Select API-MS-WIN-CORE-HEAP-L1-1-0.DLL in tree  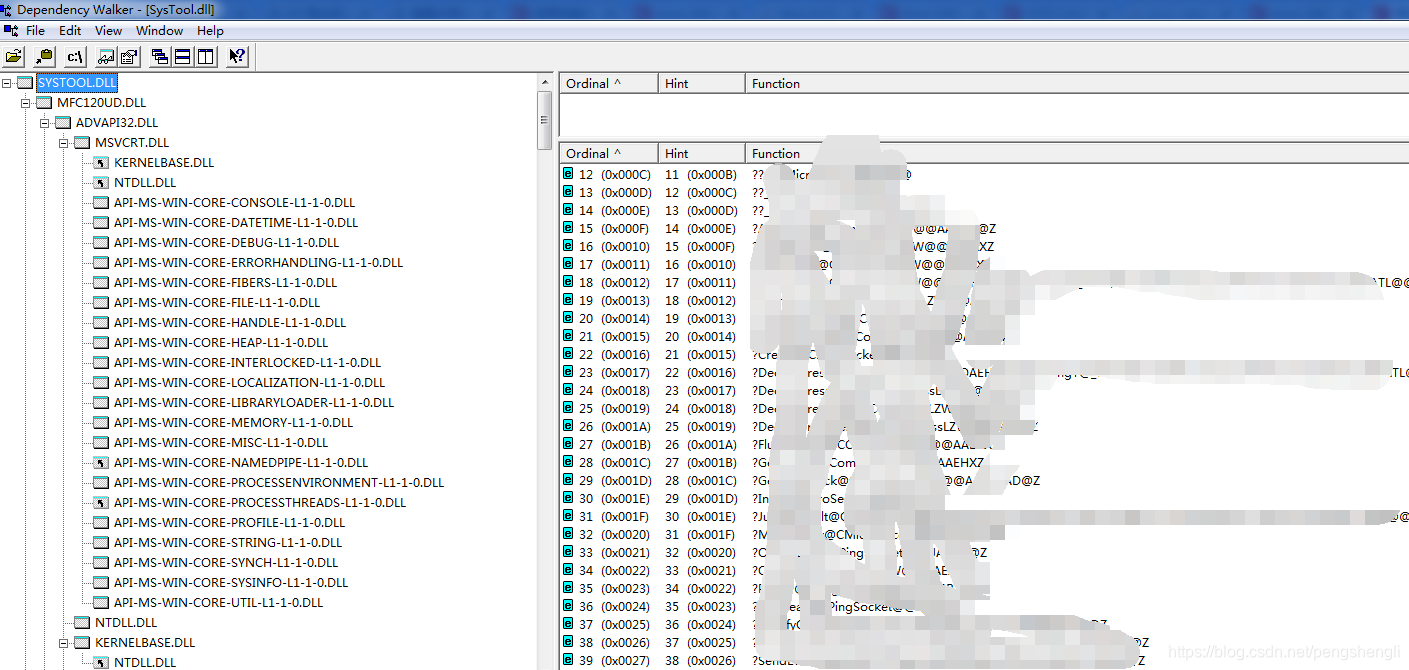(x=221, y=343)
